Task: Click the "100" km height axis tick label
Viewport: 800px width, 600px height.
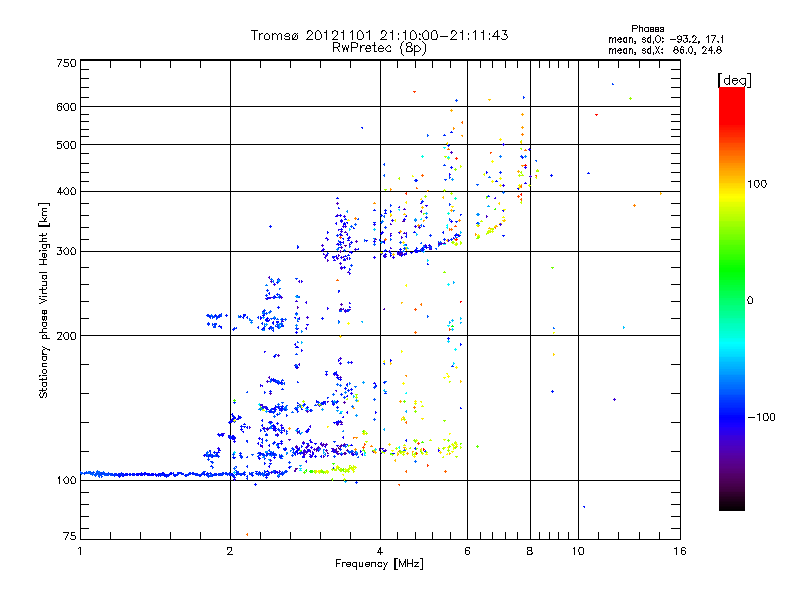Action: (x=66, y=481)
